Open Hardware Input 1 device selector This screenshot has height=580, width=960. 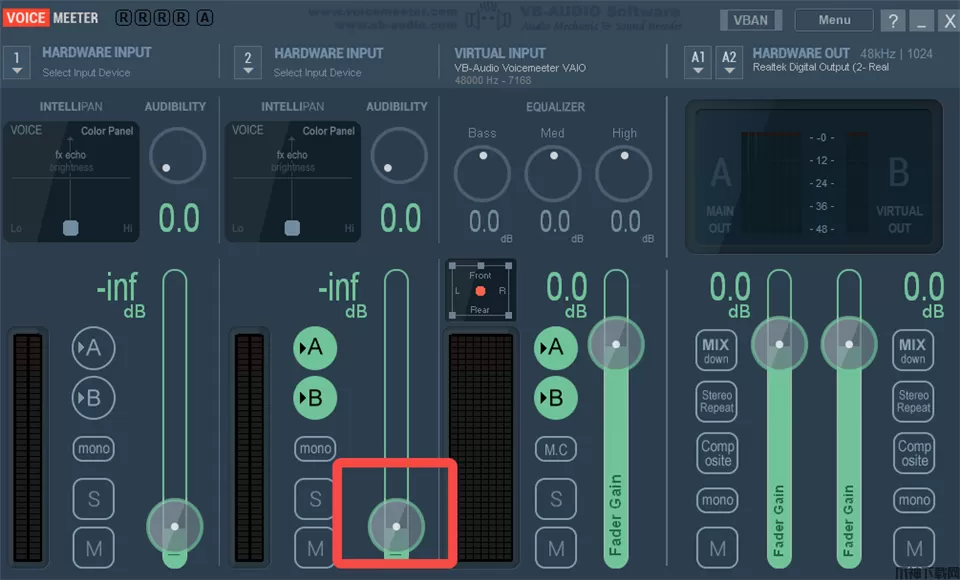(x=16, y=62)
